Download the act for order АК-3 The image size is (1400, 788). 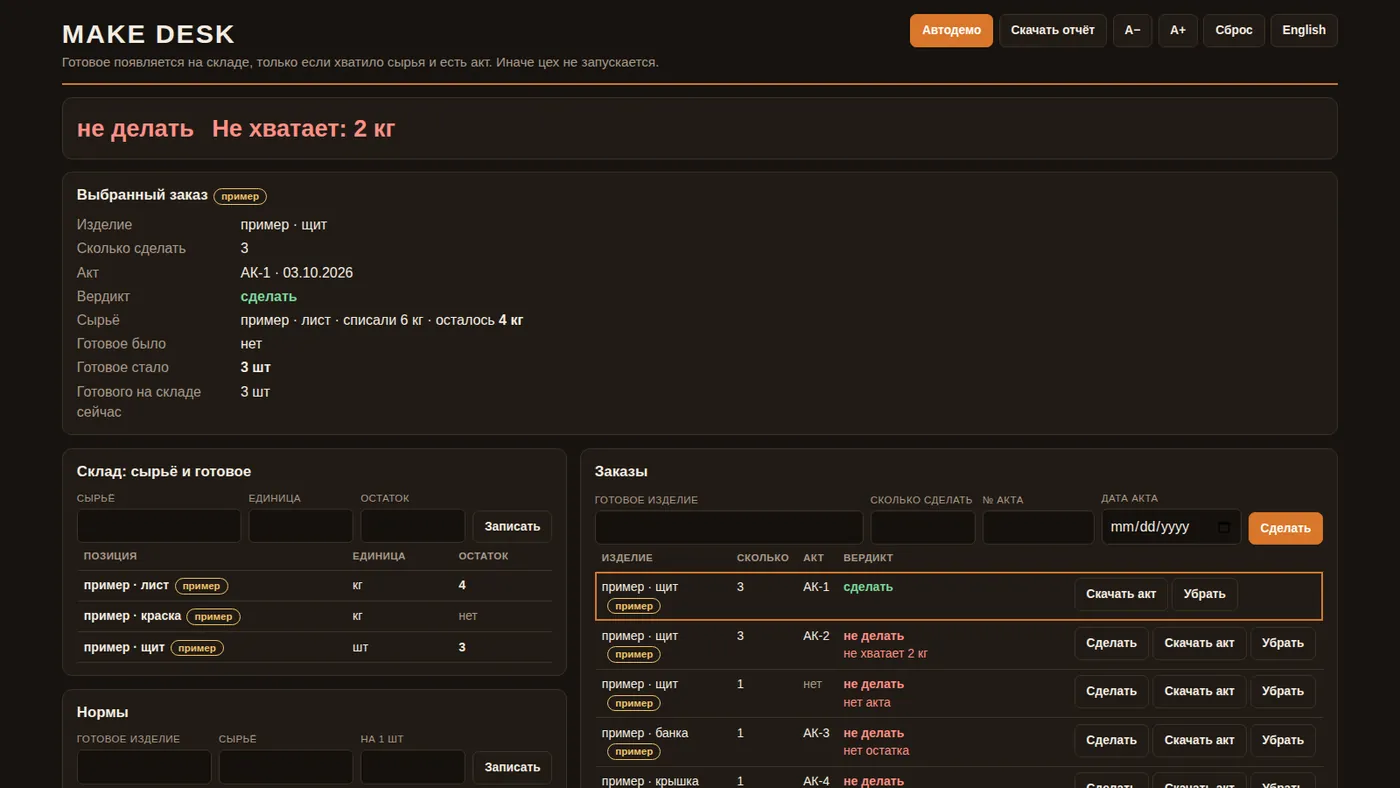tap(1200, 740)
